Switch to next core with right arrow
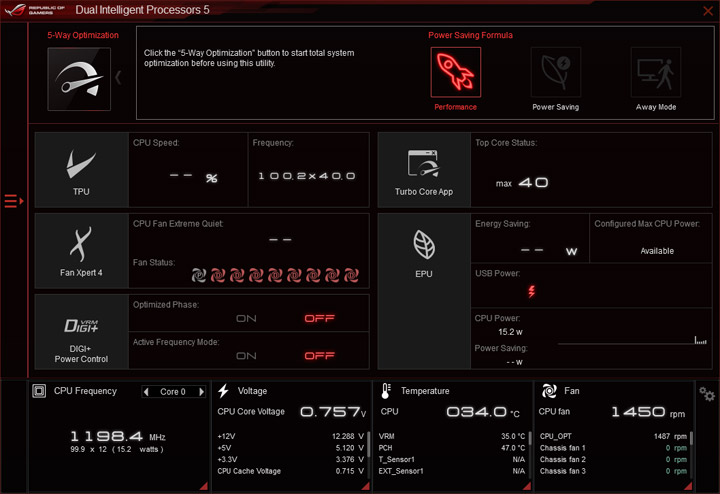Screen dimensions: 720x494 pos(201,392)
